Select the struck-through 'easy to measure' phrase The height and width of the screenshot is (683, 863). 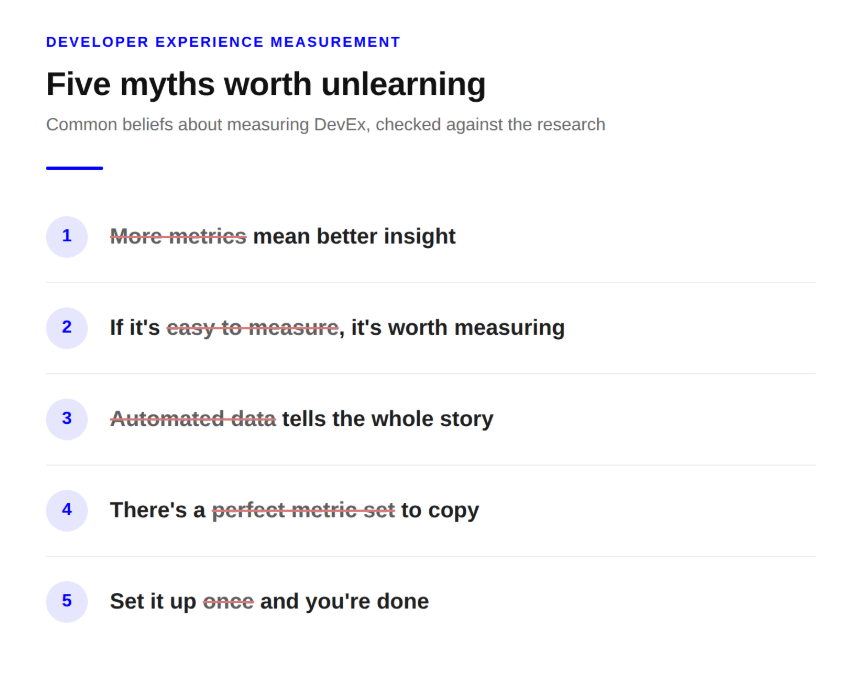point(253,328)
